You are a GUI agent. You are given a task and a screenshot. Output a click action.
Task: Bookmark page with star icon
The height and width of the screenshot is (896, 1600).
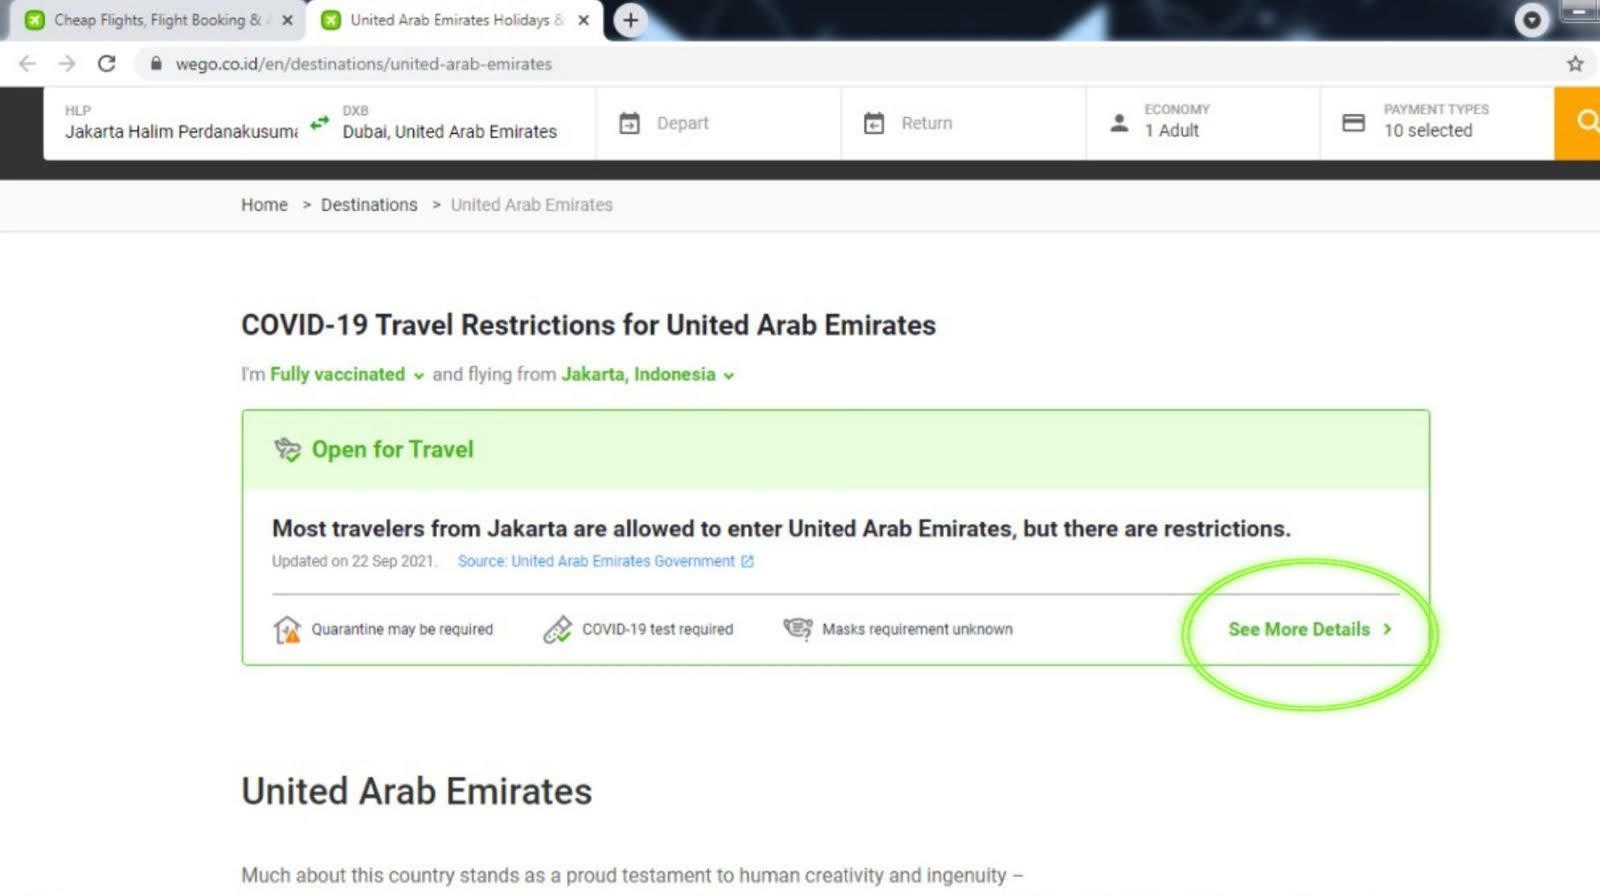pos(1575,64)
